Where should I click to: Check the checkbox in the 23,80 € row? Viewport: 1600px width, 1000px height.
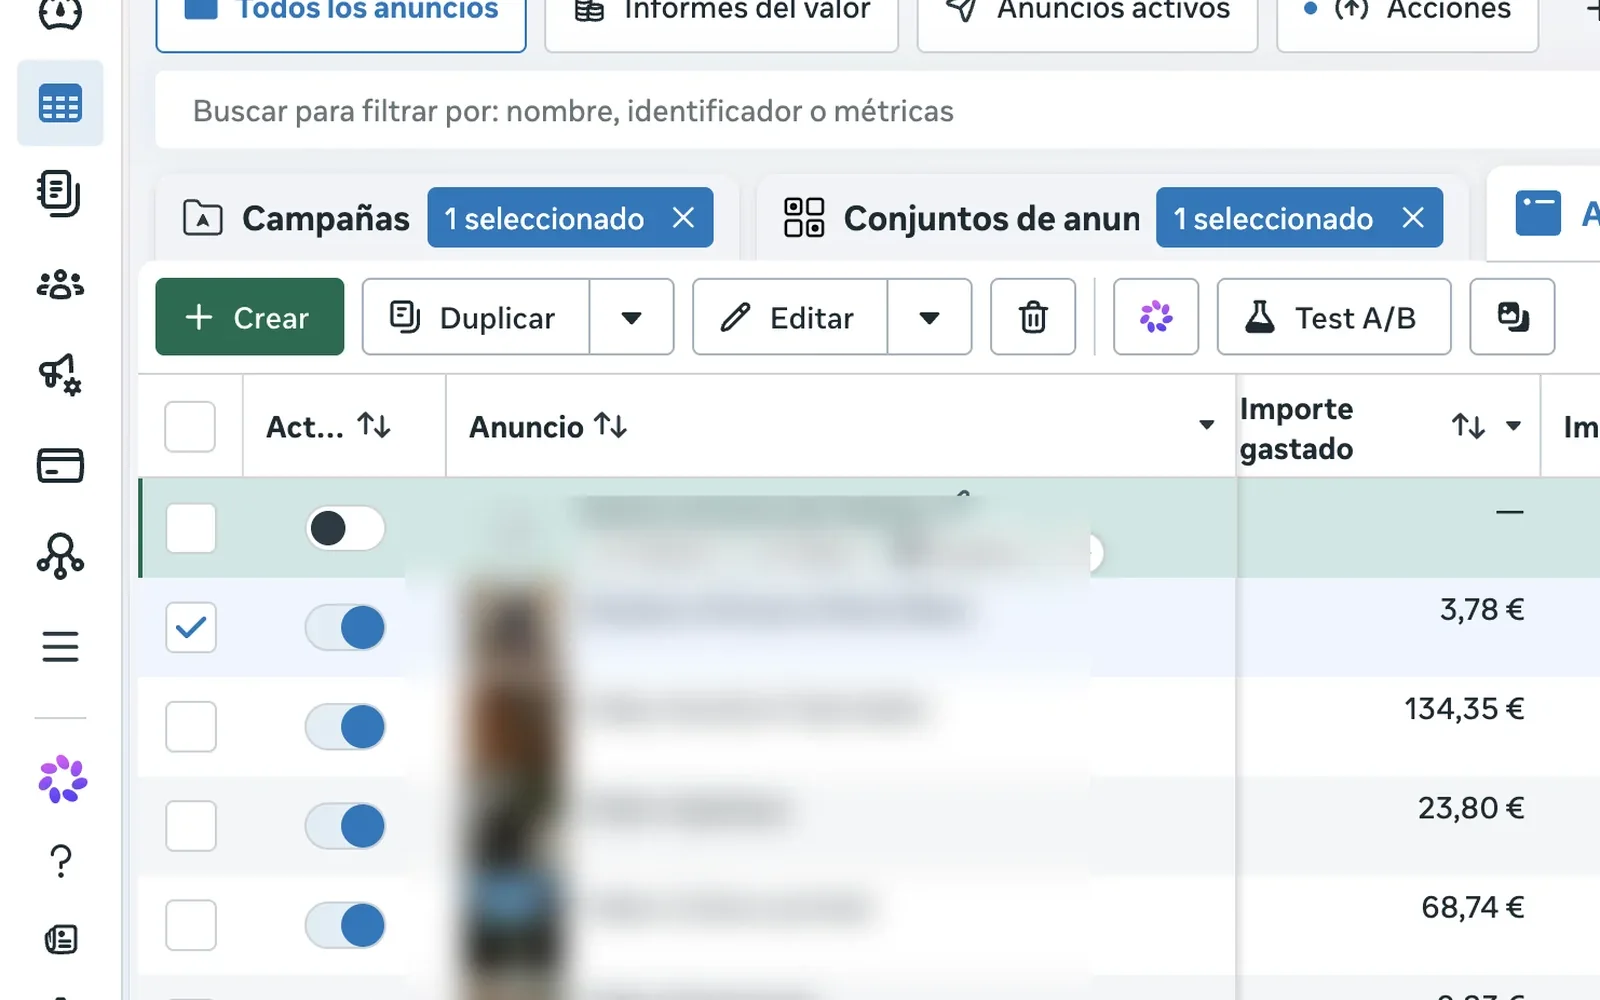[x=190, y=825]
